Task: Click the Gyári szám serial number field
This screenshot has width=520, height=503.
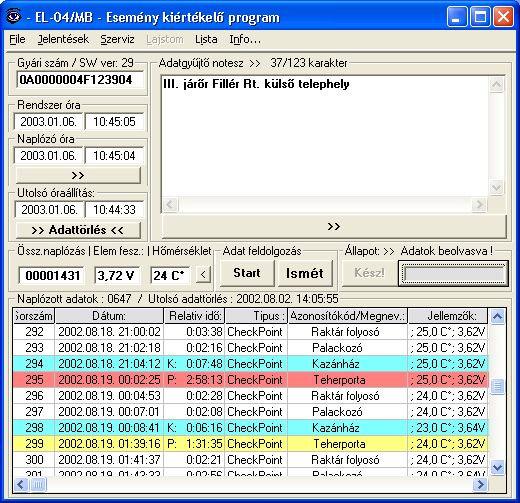Action: tap(80, 80)
